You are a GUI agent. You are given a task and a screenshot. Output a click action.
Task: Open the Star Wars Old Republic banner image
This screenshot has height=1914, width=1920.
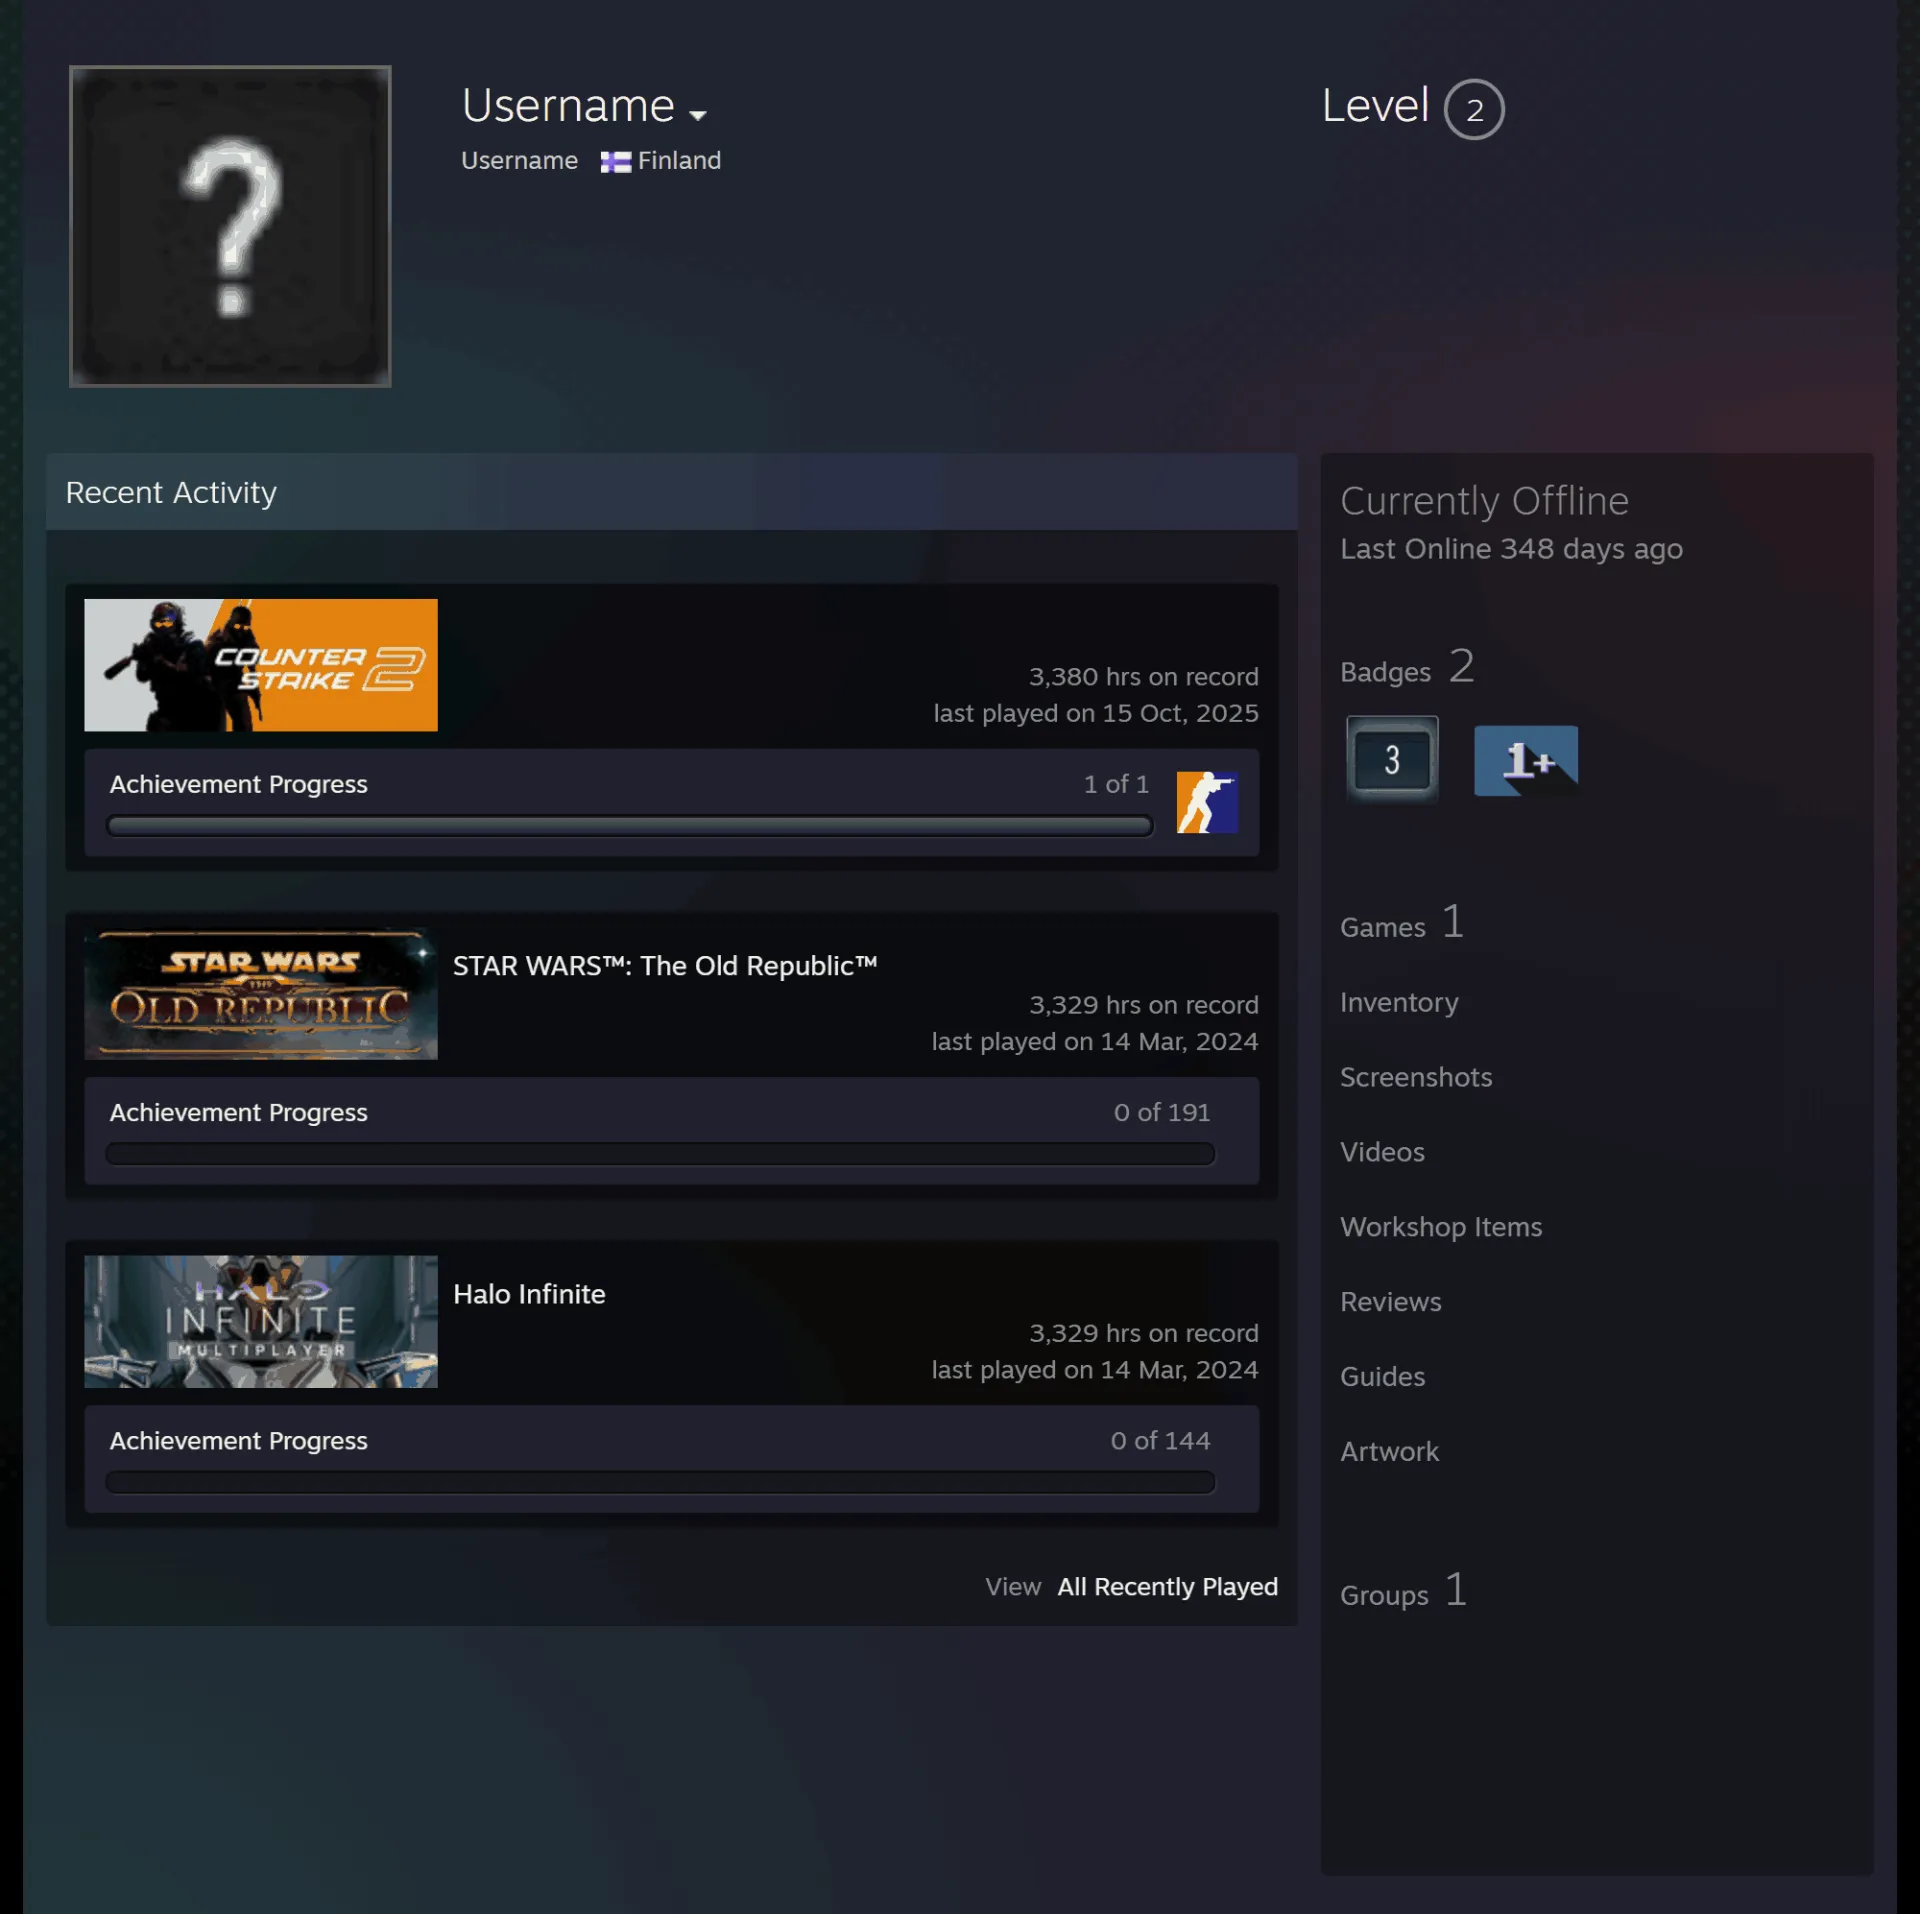(261, 993)
